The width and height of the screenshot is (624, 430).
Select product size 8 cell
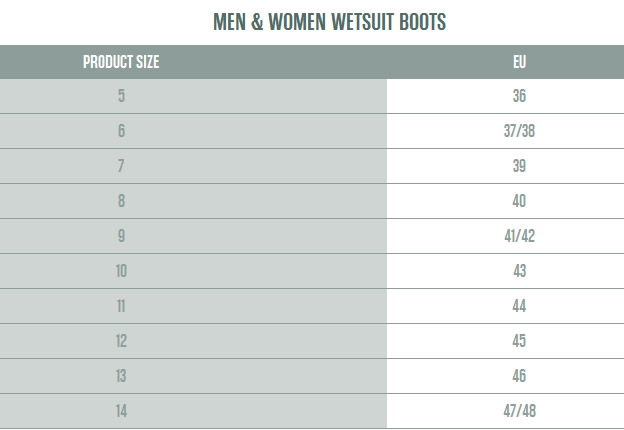193,201
